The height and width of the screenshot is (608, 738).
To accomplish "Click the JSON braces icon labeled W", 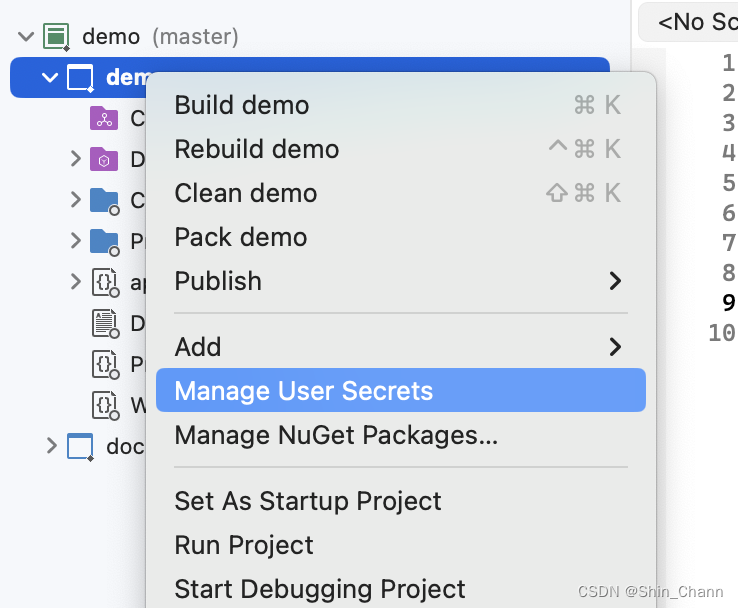I will [103, 404].
